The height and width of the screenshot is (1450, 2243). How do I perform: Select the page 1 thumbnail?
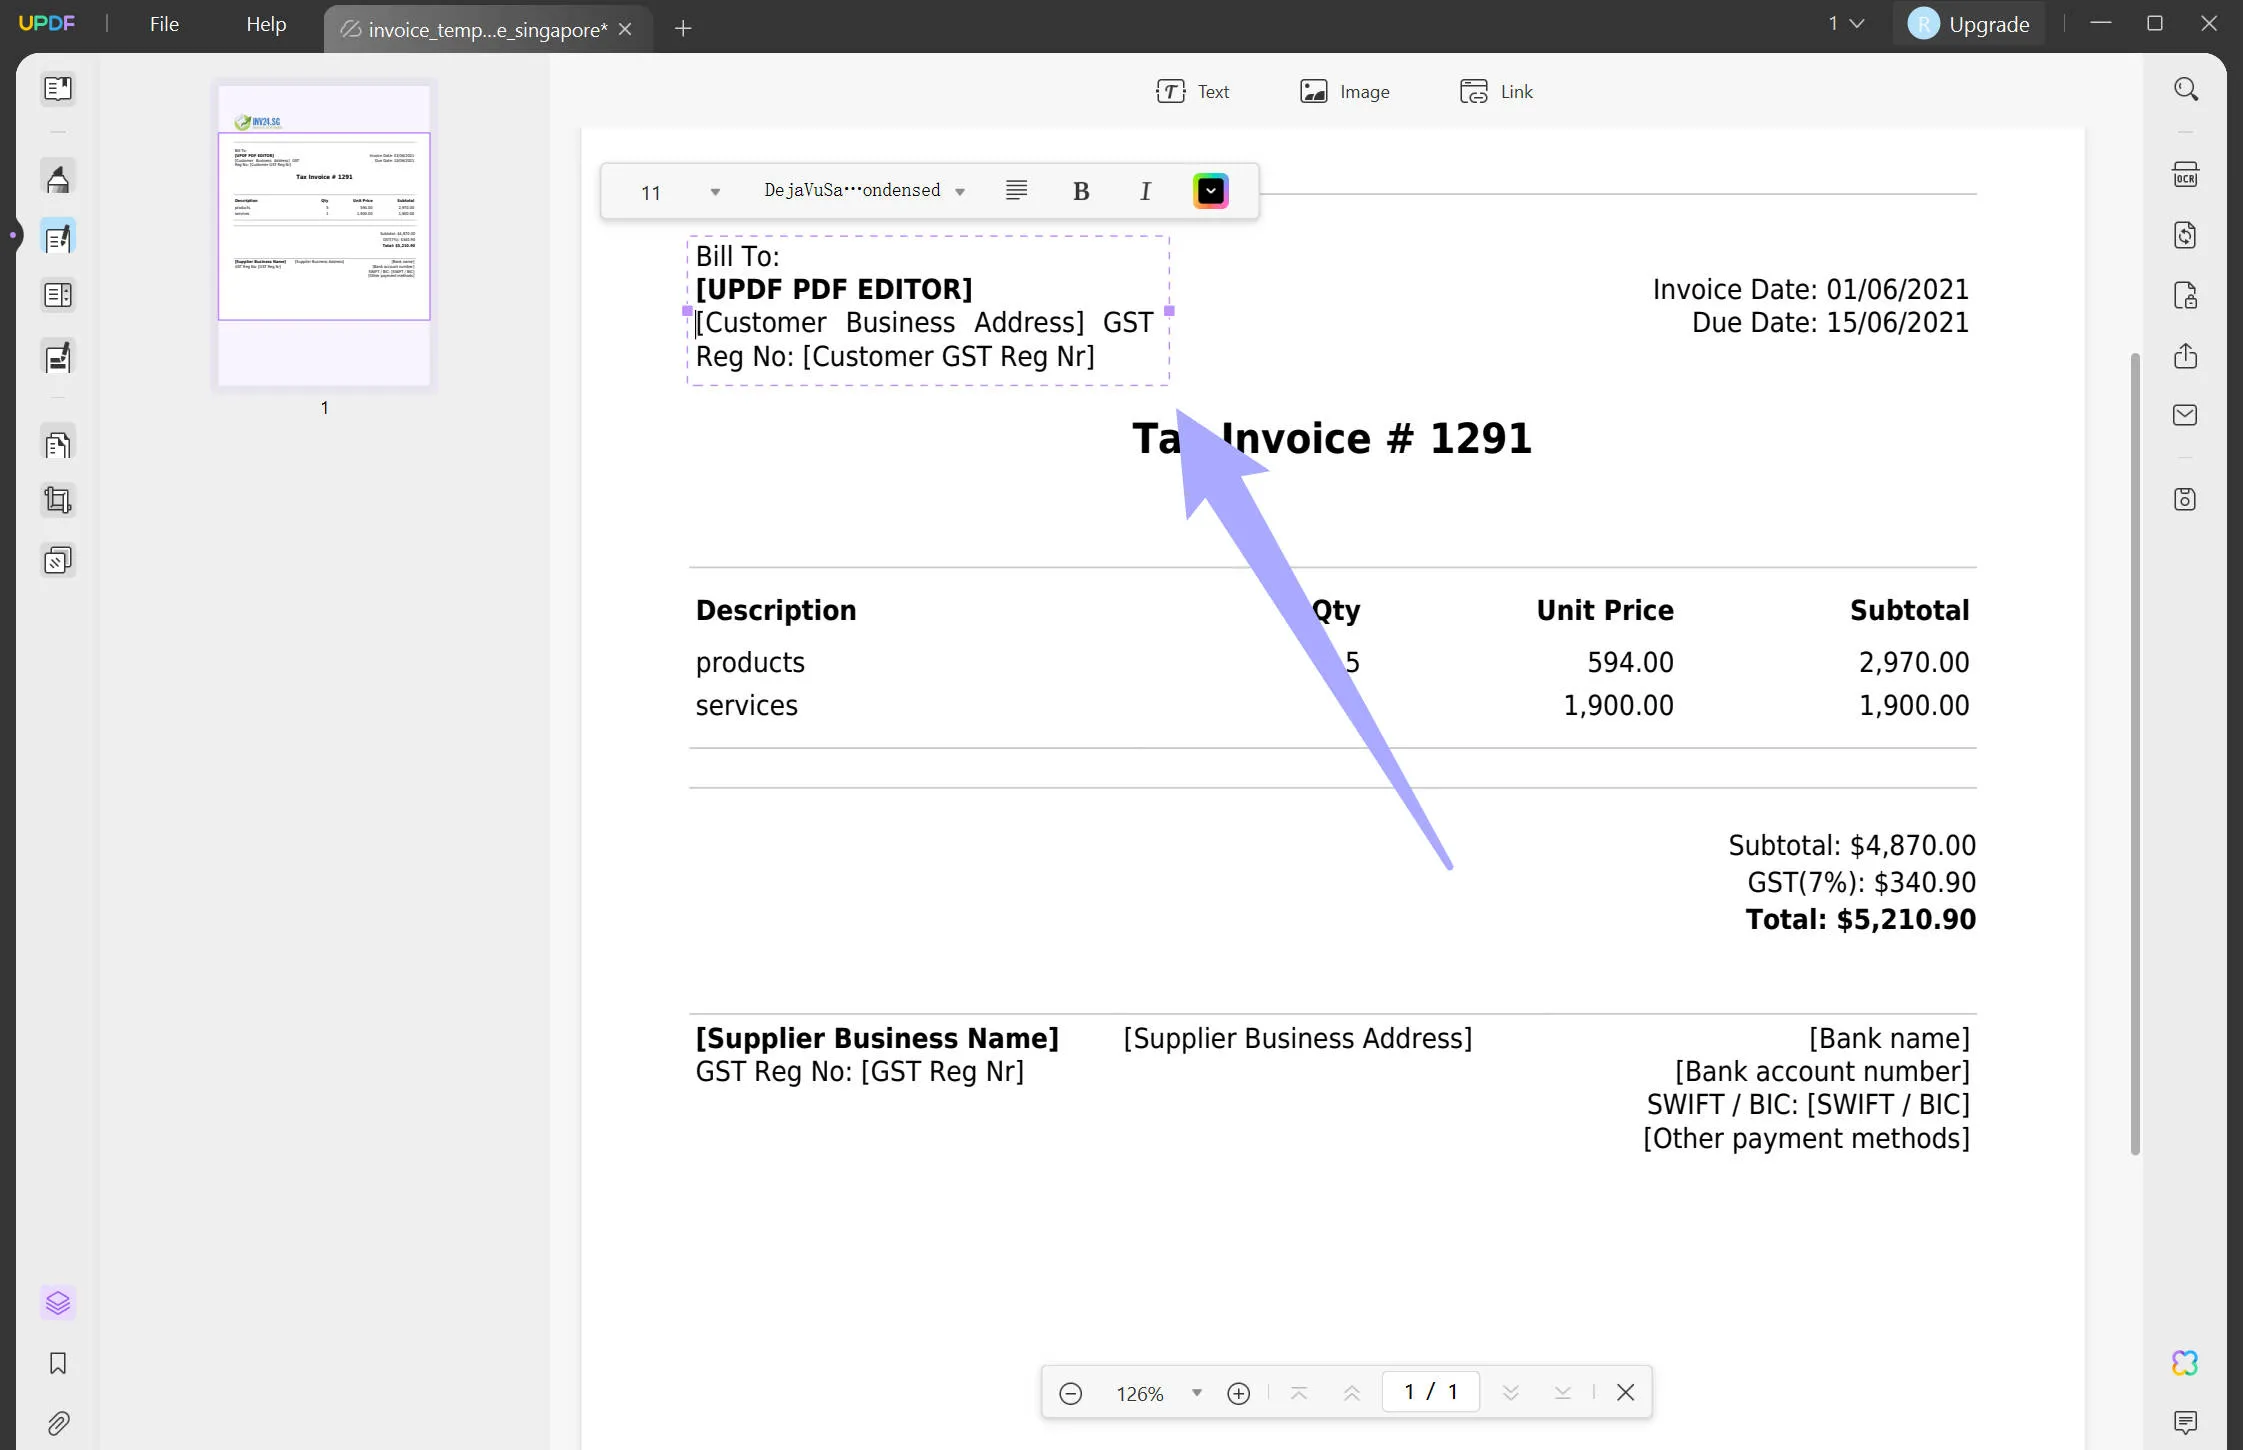[x=324, y=236]
